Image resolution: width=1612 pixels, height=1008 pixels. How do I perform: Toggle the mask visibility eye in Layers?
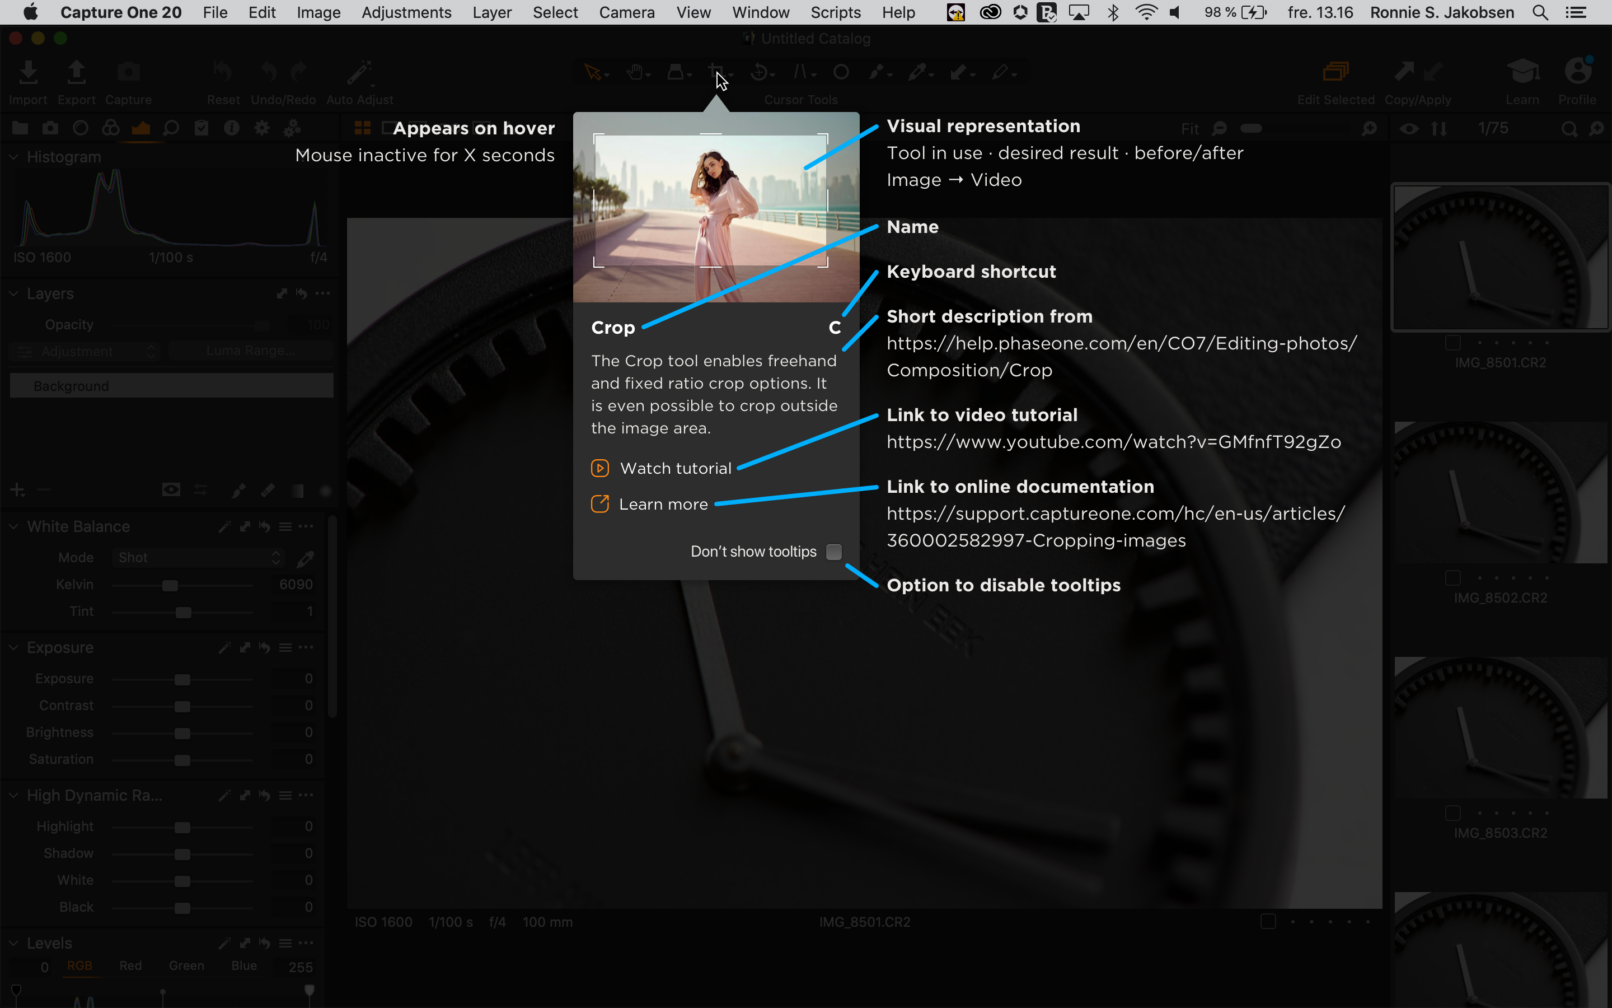pyautogui.click(x=171, y=490)
